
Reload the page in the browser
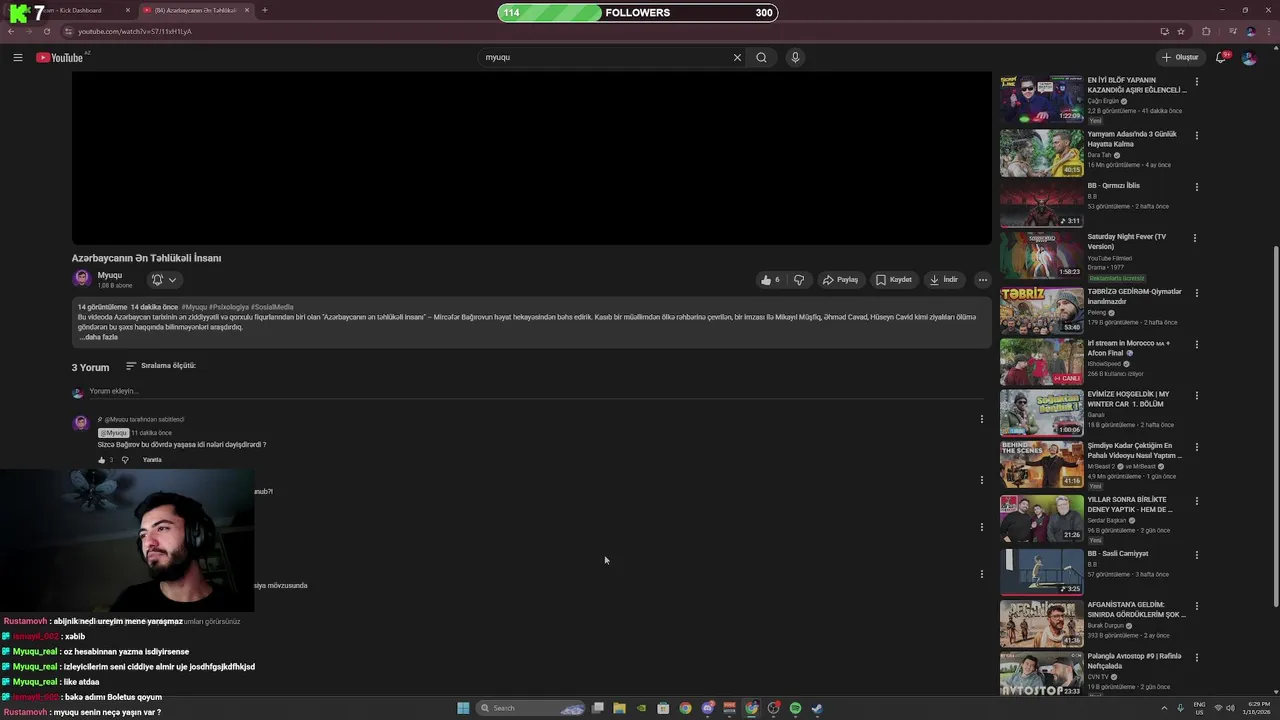[46, 31]
